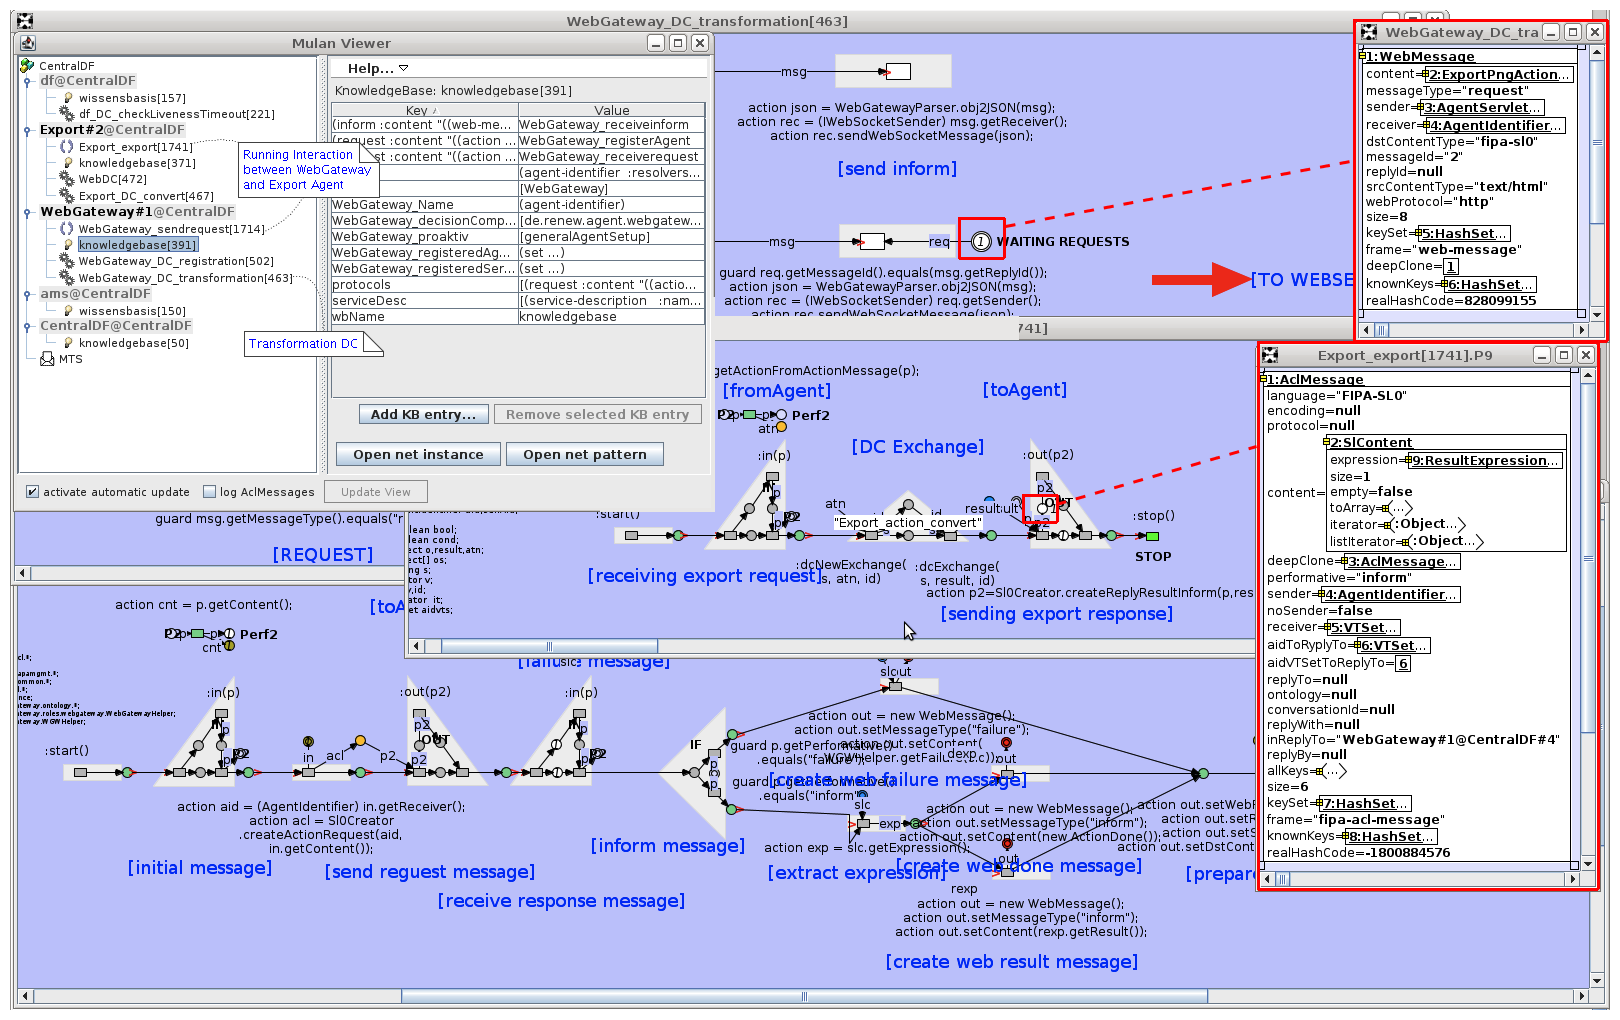1620x1020 pixels.
Task: Click the MTS mailbox icon
Action: point(47,359)
